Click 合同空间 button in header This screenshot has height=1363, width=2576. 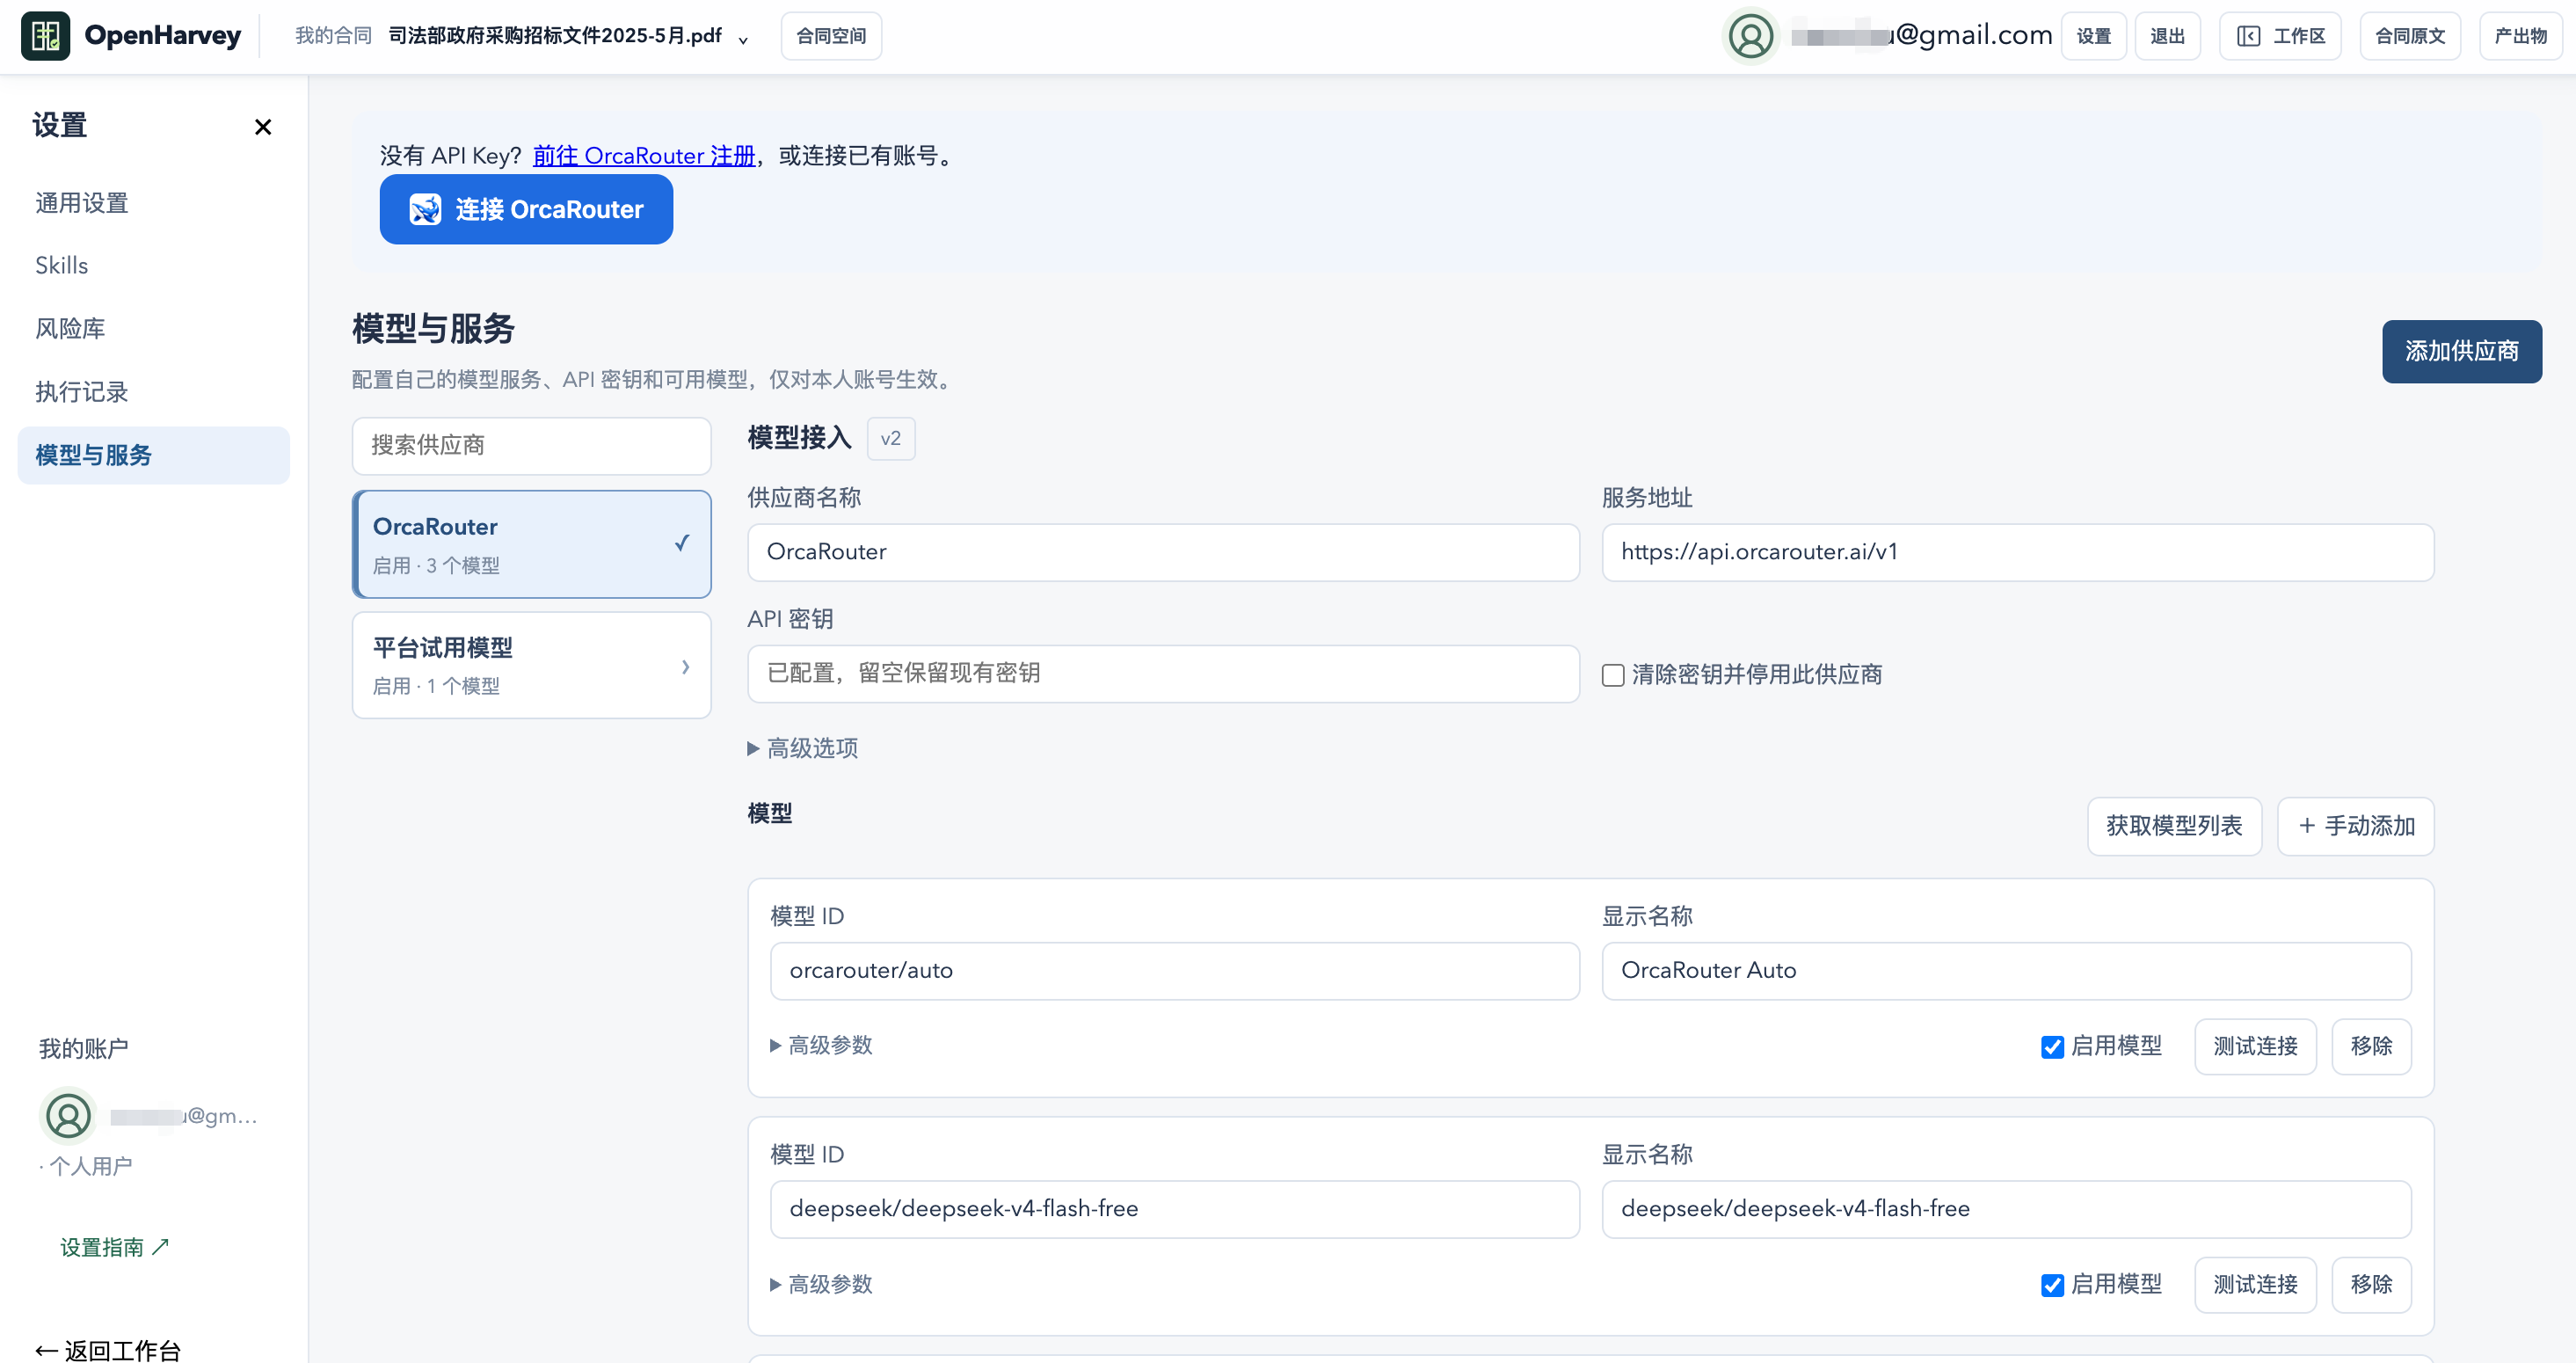(x=831, y=36)
